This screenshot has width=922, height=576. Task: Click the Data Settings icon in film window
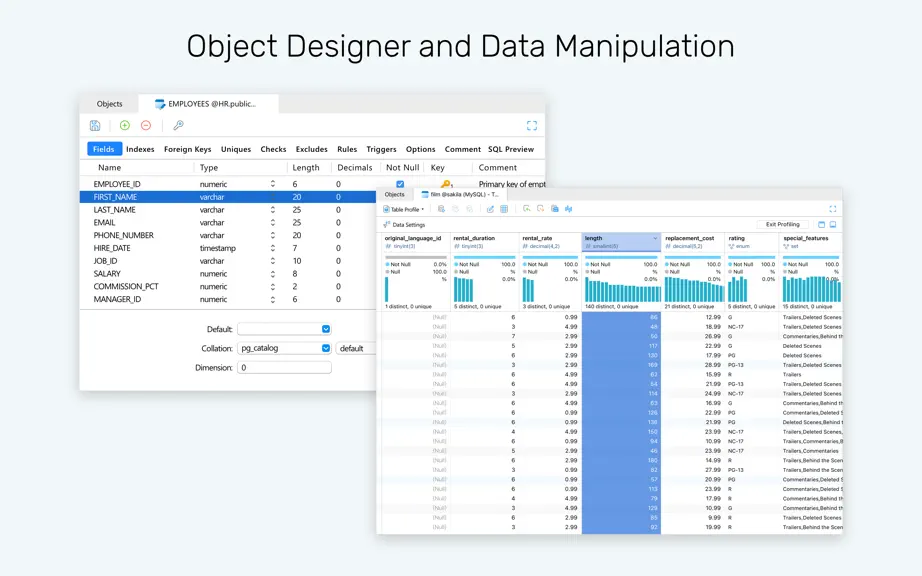[386, 225]
